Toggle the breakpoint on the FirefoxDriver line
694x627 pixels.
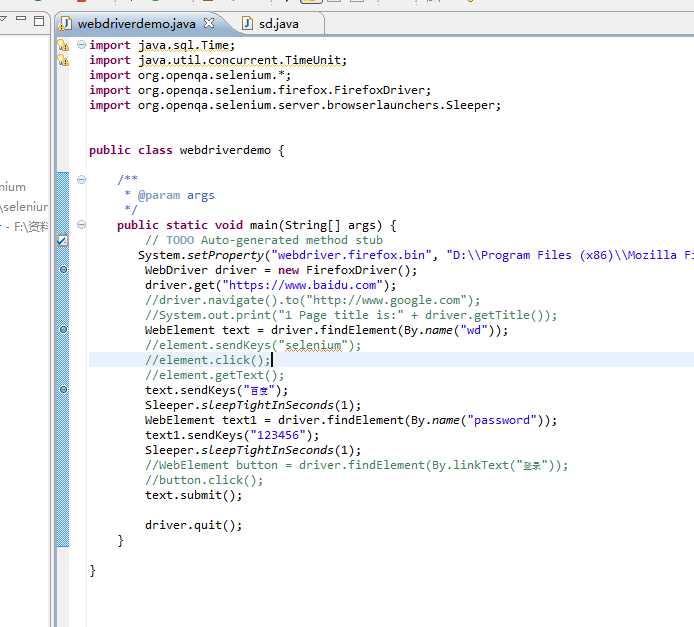(x=63, y=269)
